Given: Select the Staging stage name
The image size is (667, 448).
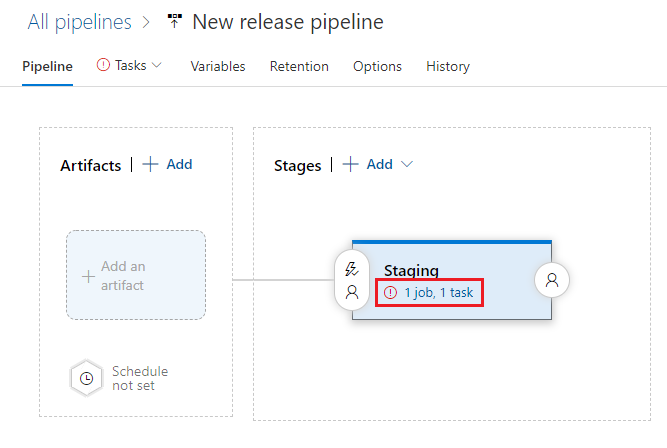Looking at the screenshot, I should click(411, 270).
